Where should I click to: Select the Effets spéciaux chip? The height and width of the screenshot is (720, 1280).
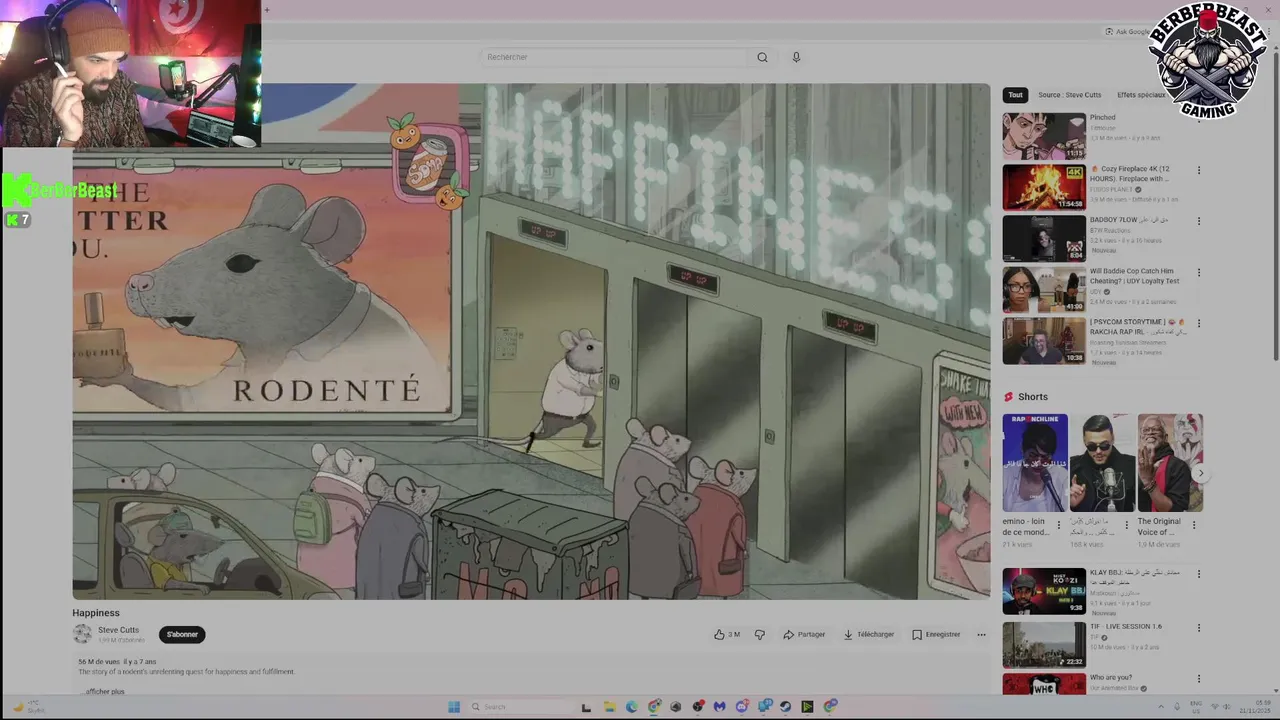tap(1141, 95)
